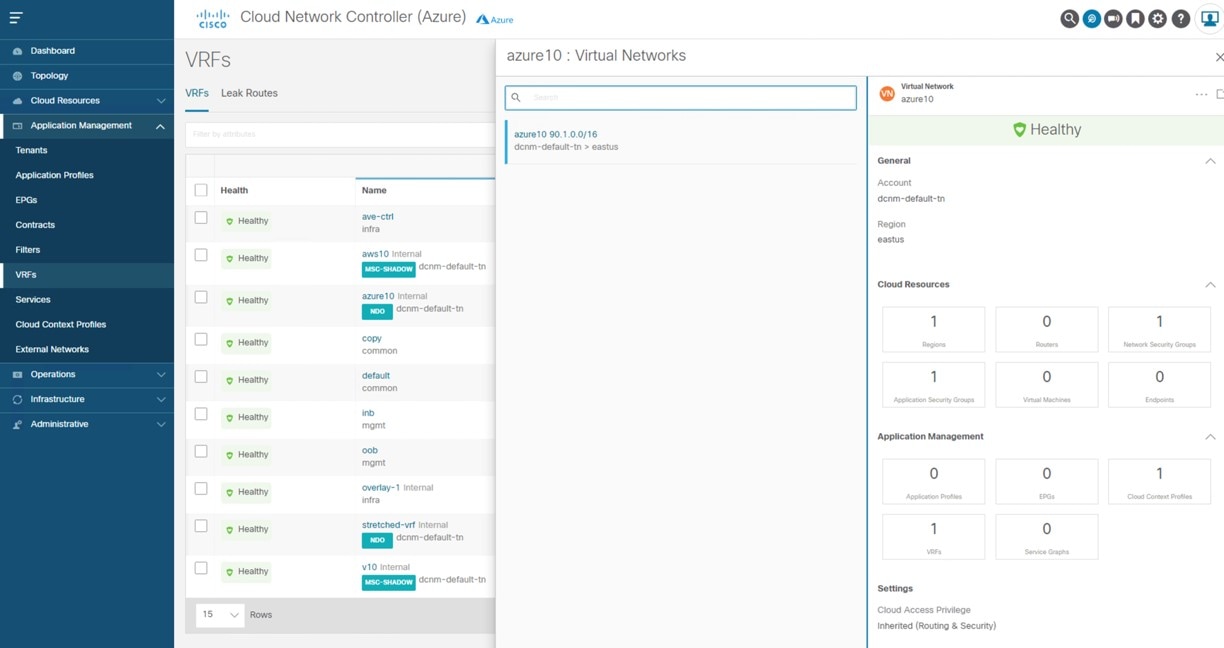Viewport: 1224px width, 648px height.
Task: Collapse the Application Management sidebar chevron
Action: pyautogui.click(x=161, y=126)
